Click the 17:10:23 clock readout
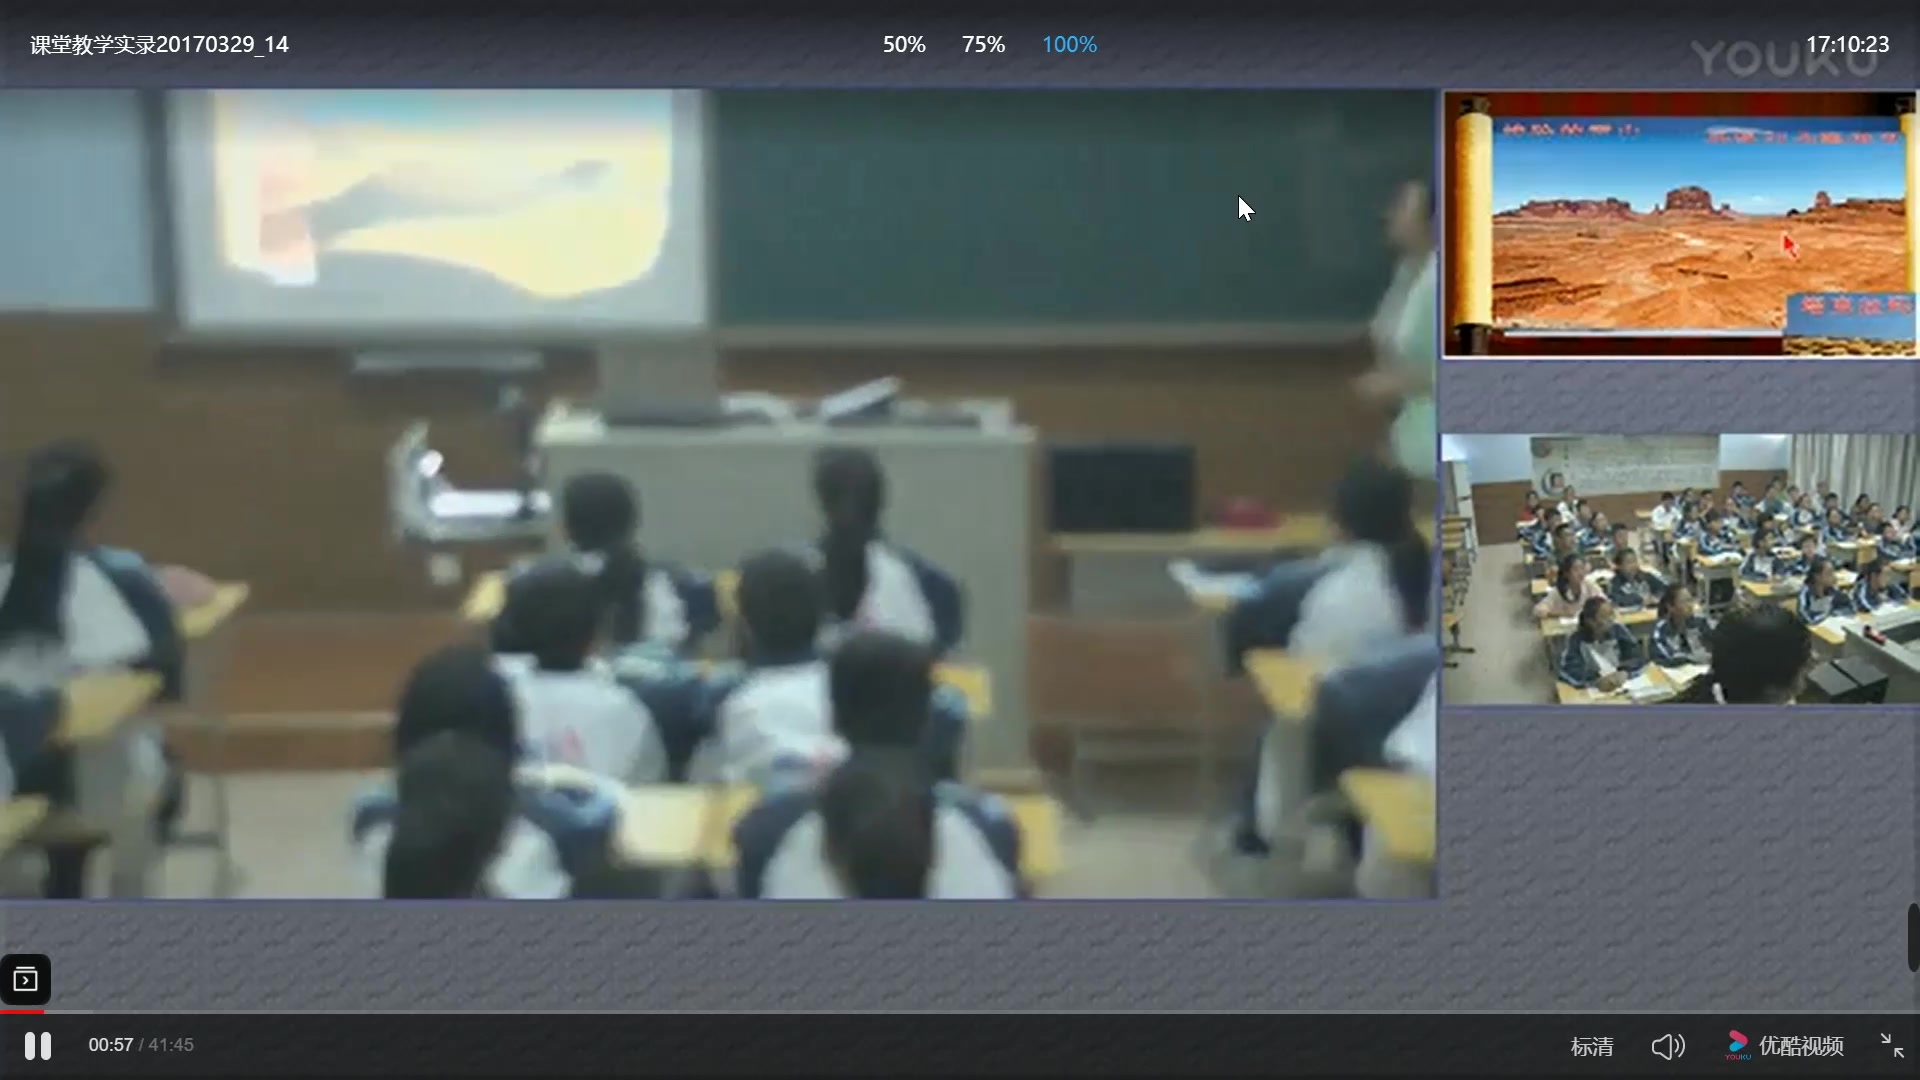 [1846, 45]
